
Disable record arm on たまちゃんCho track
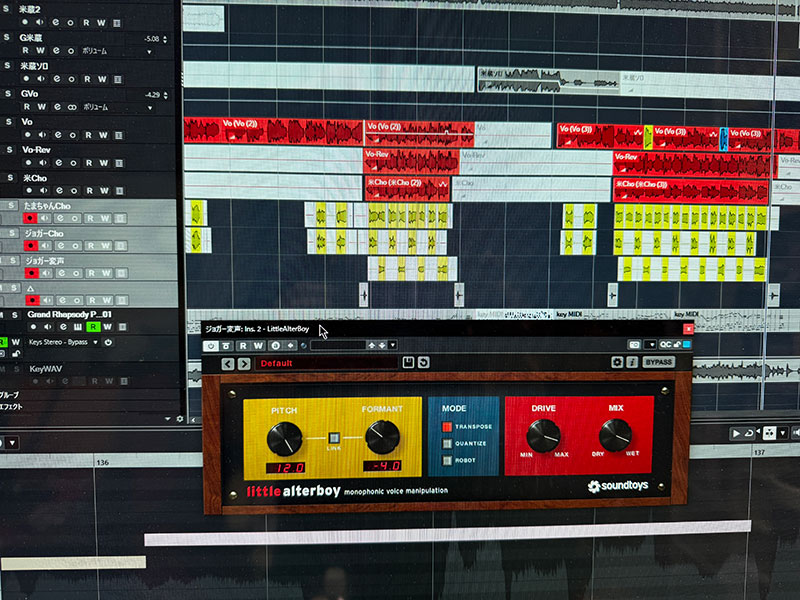point(30,218)
